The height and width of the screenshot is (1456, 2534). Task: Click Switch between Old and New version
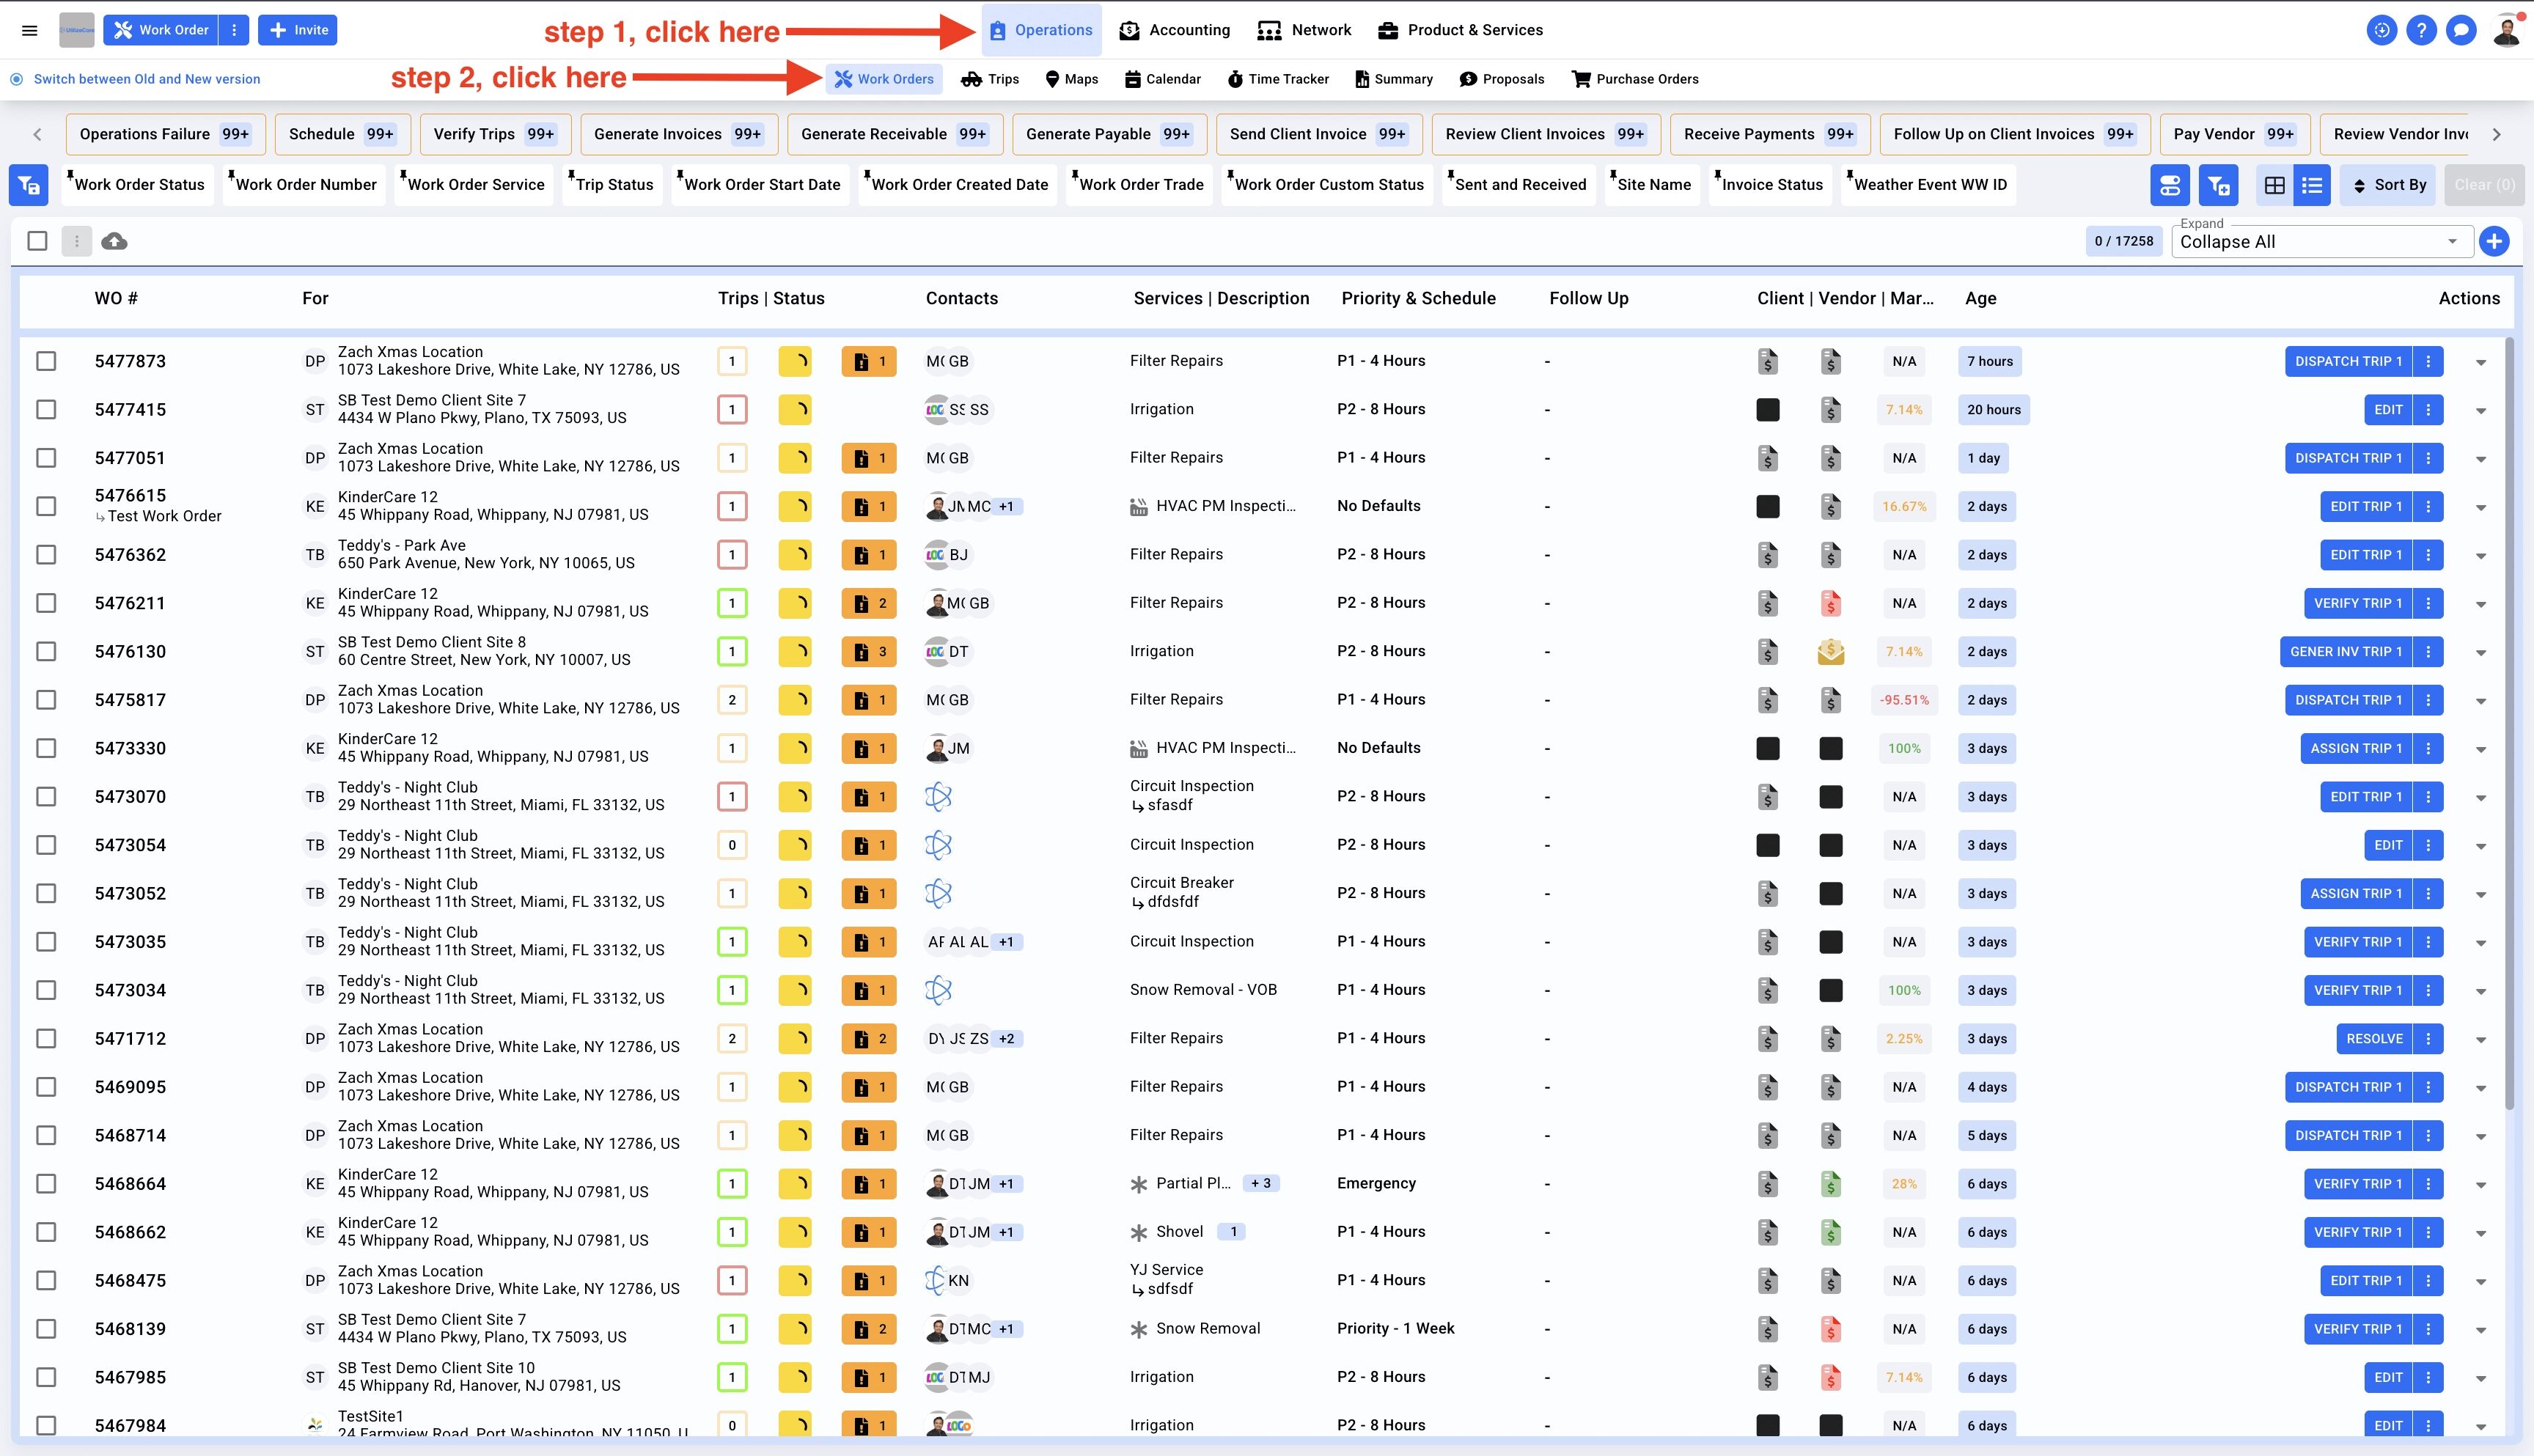pyautogui.click(x=146, y=79)
